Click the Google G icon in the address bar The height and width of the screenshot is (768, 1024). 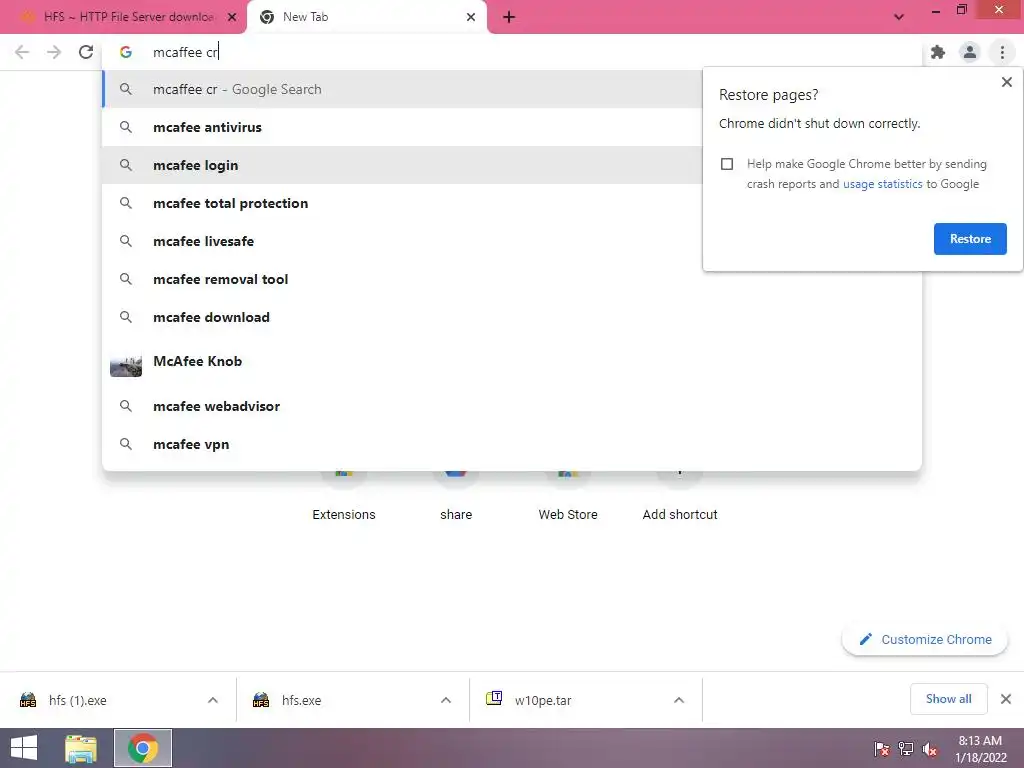(126, 52)
